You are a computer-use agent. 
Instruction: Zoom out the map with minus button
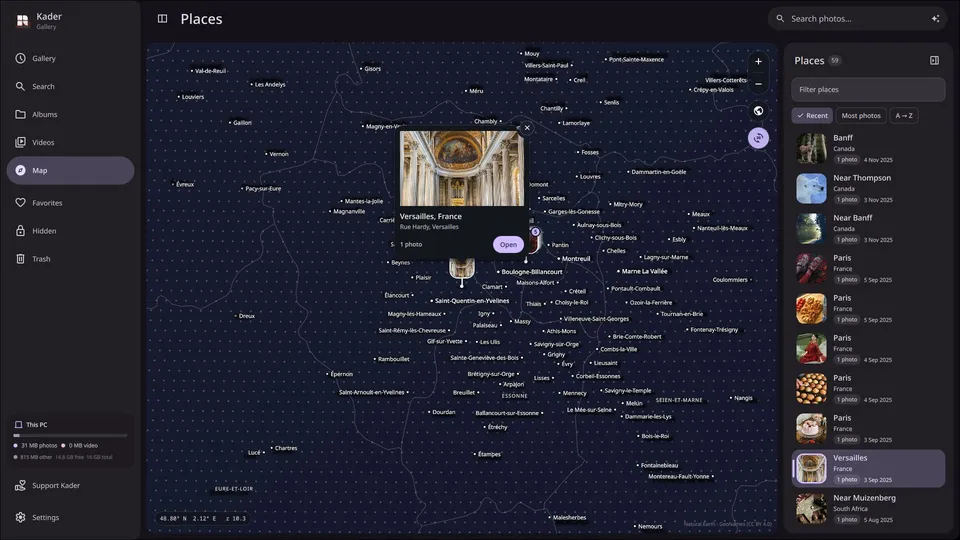(758, 84)
